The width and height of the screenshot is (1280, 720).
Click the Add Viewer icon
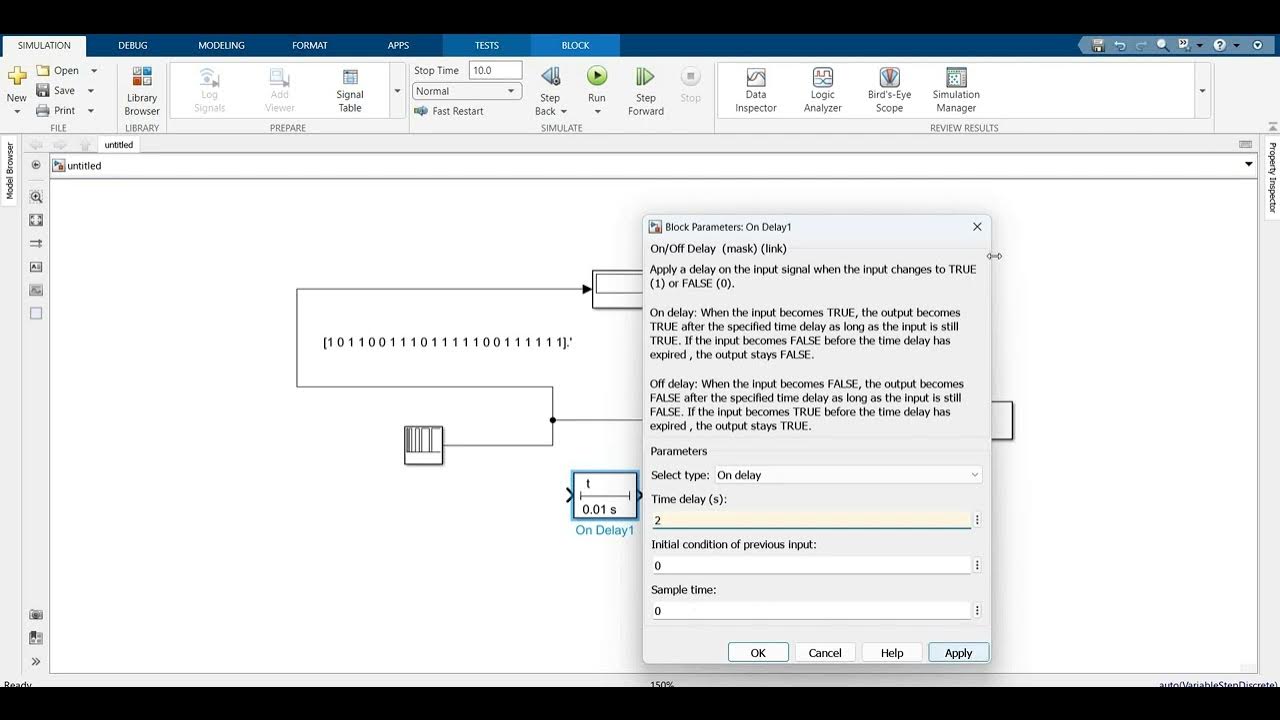[x=280, y=78]
